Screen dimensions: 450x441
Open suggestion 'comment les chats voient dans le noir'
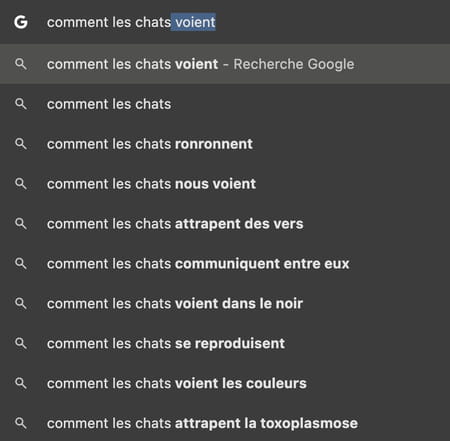225,304
